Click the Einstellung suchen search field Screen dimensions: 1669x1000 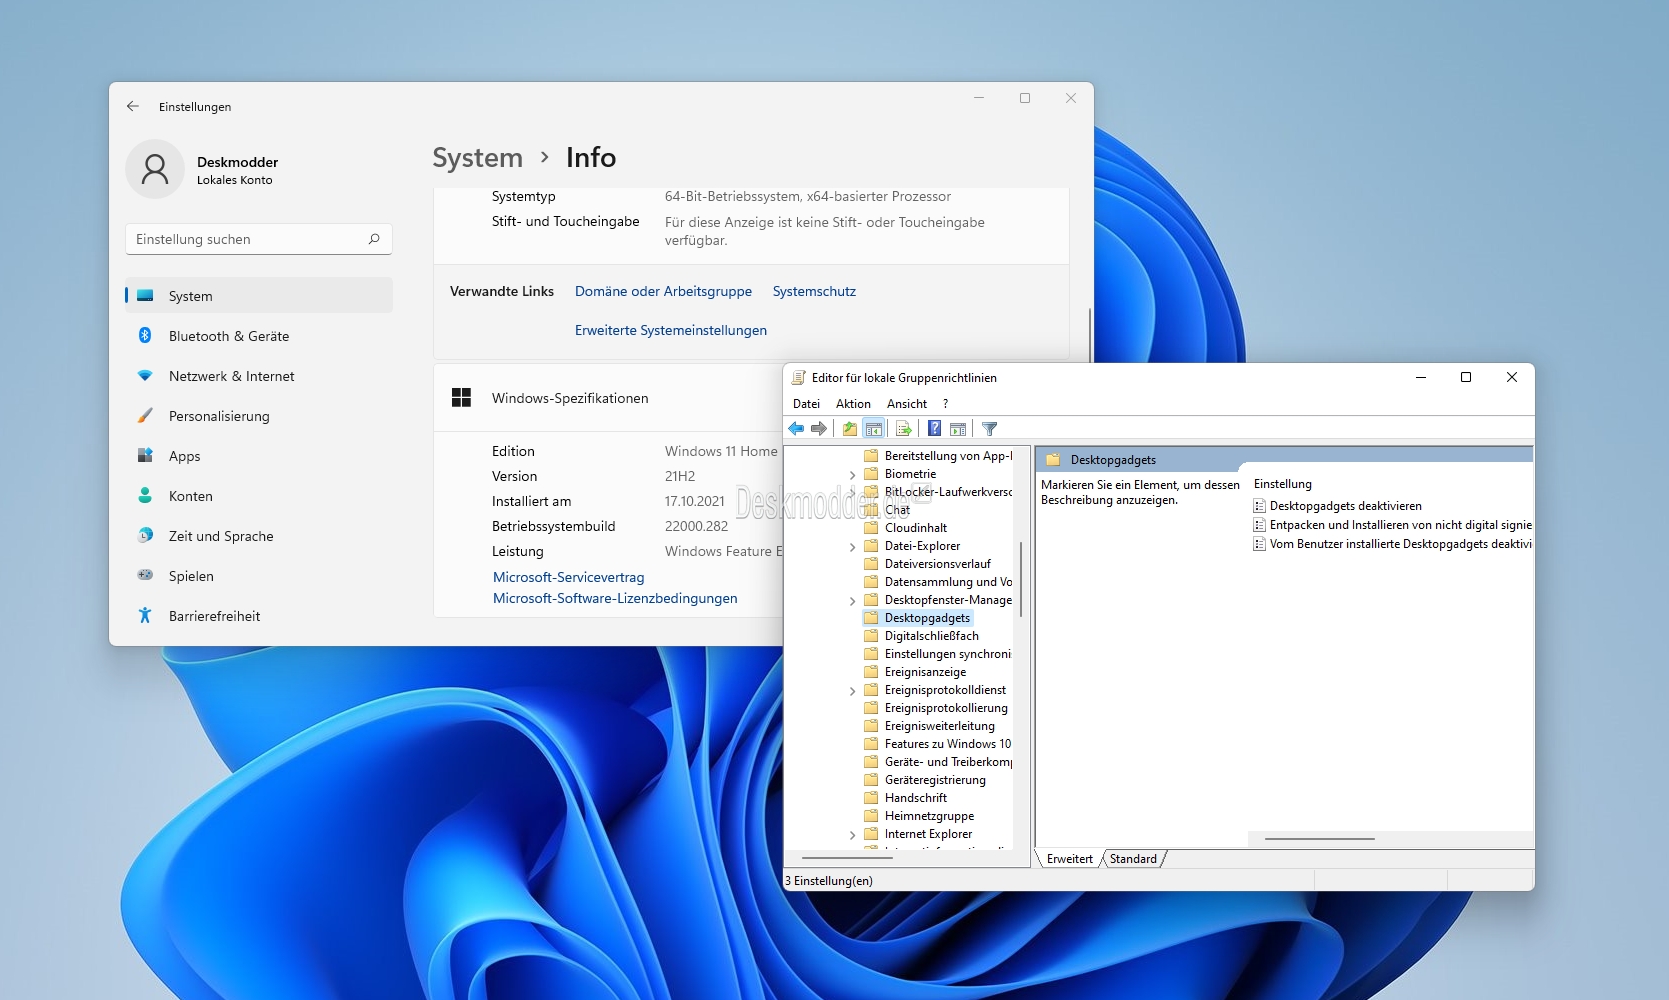coord(258,239)
